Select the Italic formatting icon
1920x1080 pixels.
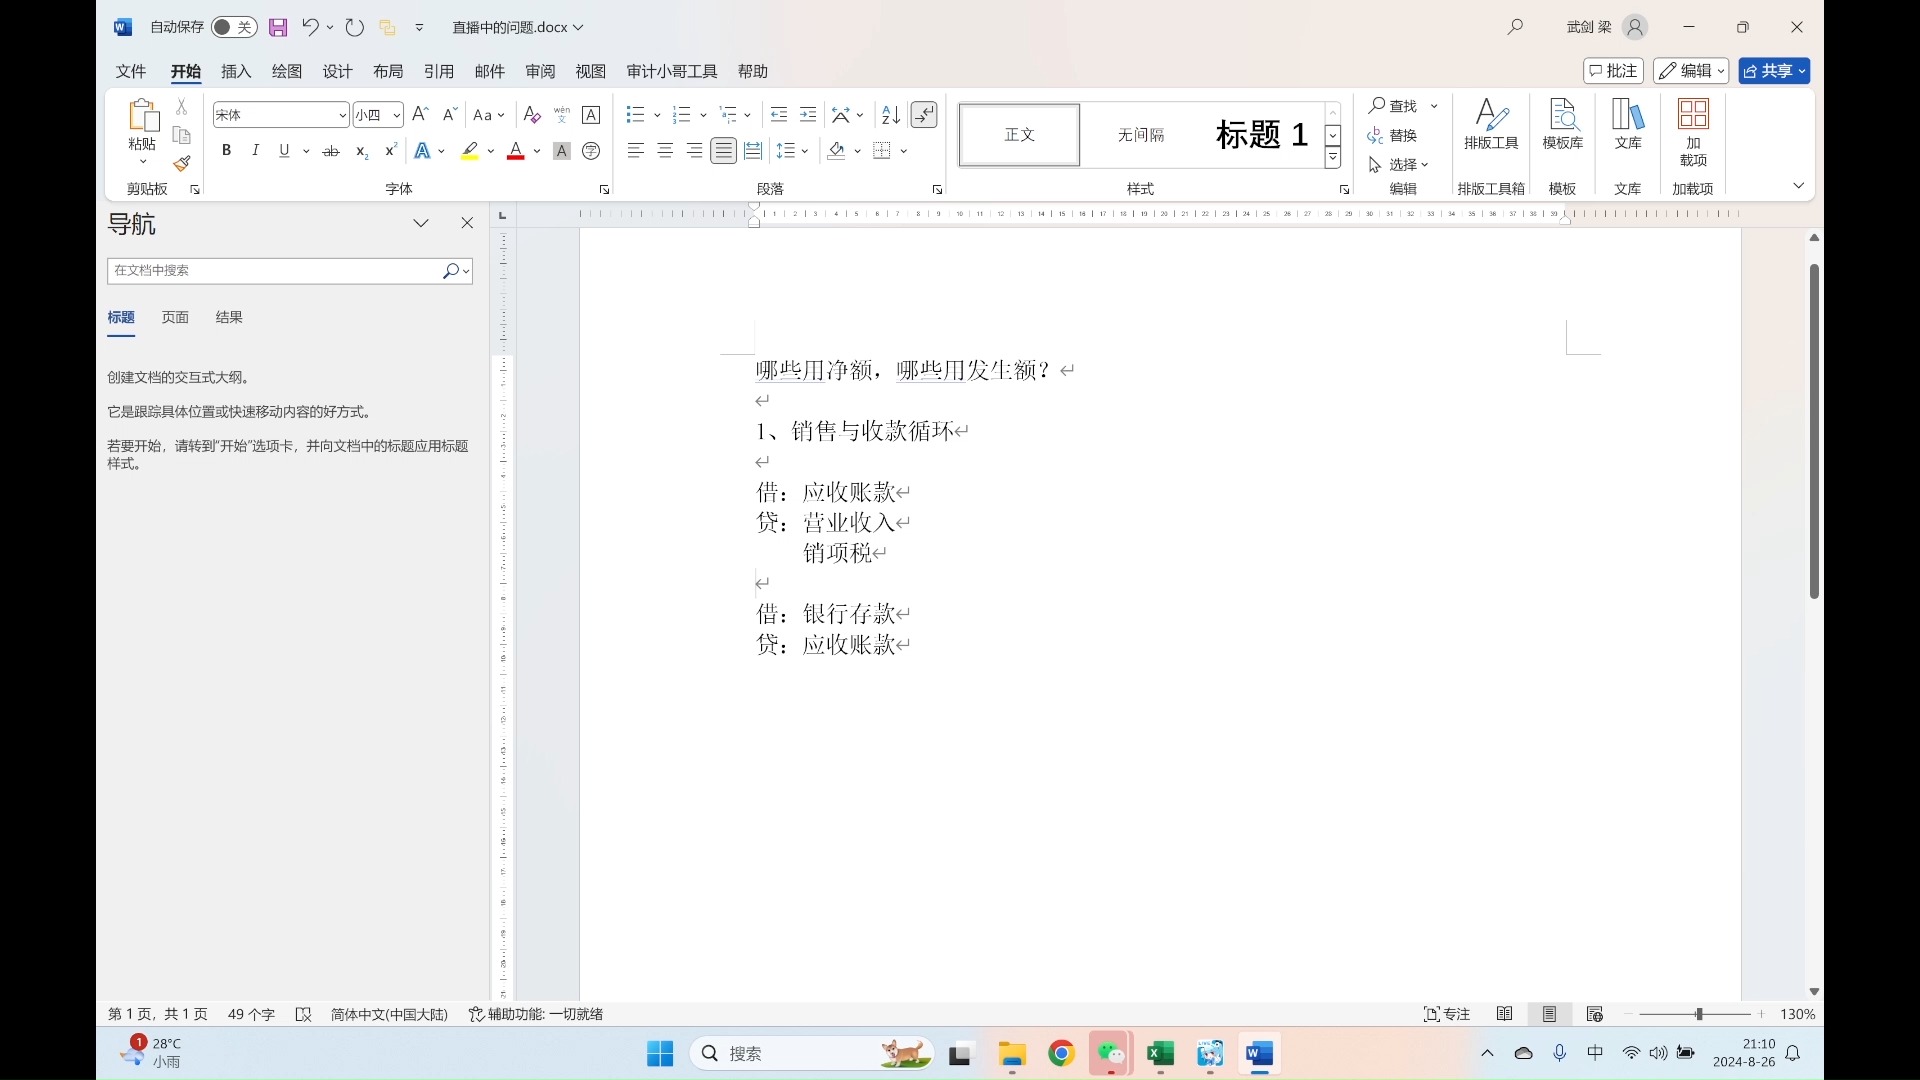(255, 150)
